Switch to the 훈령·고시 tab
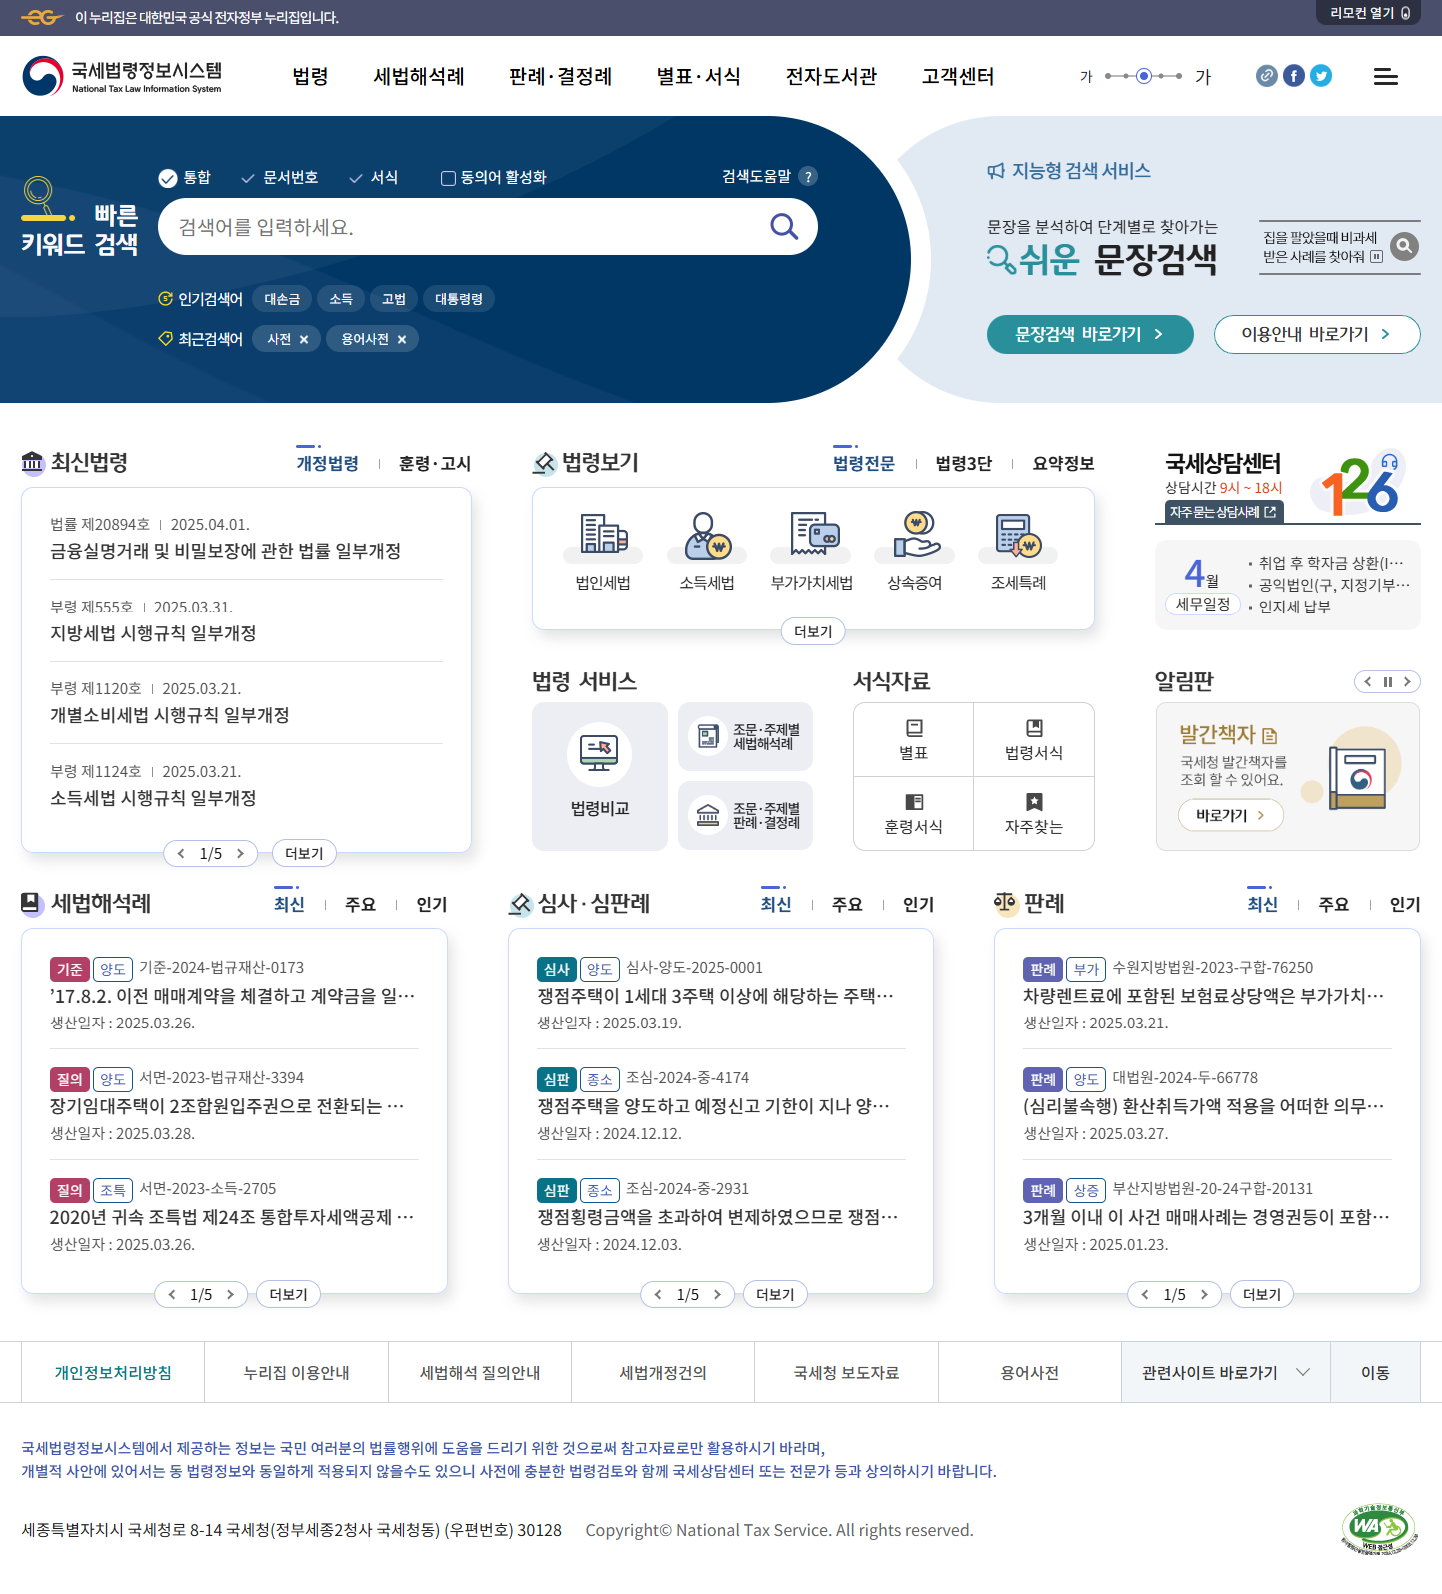 (434, 464)
